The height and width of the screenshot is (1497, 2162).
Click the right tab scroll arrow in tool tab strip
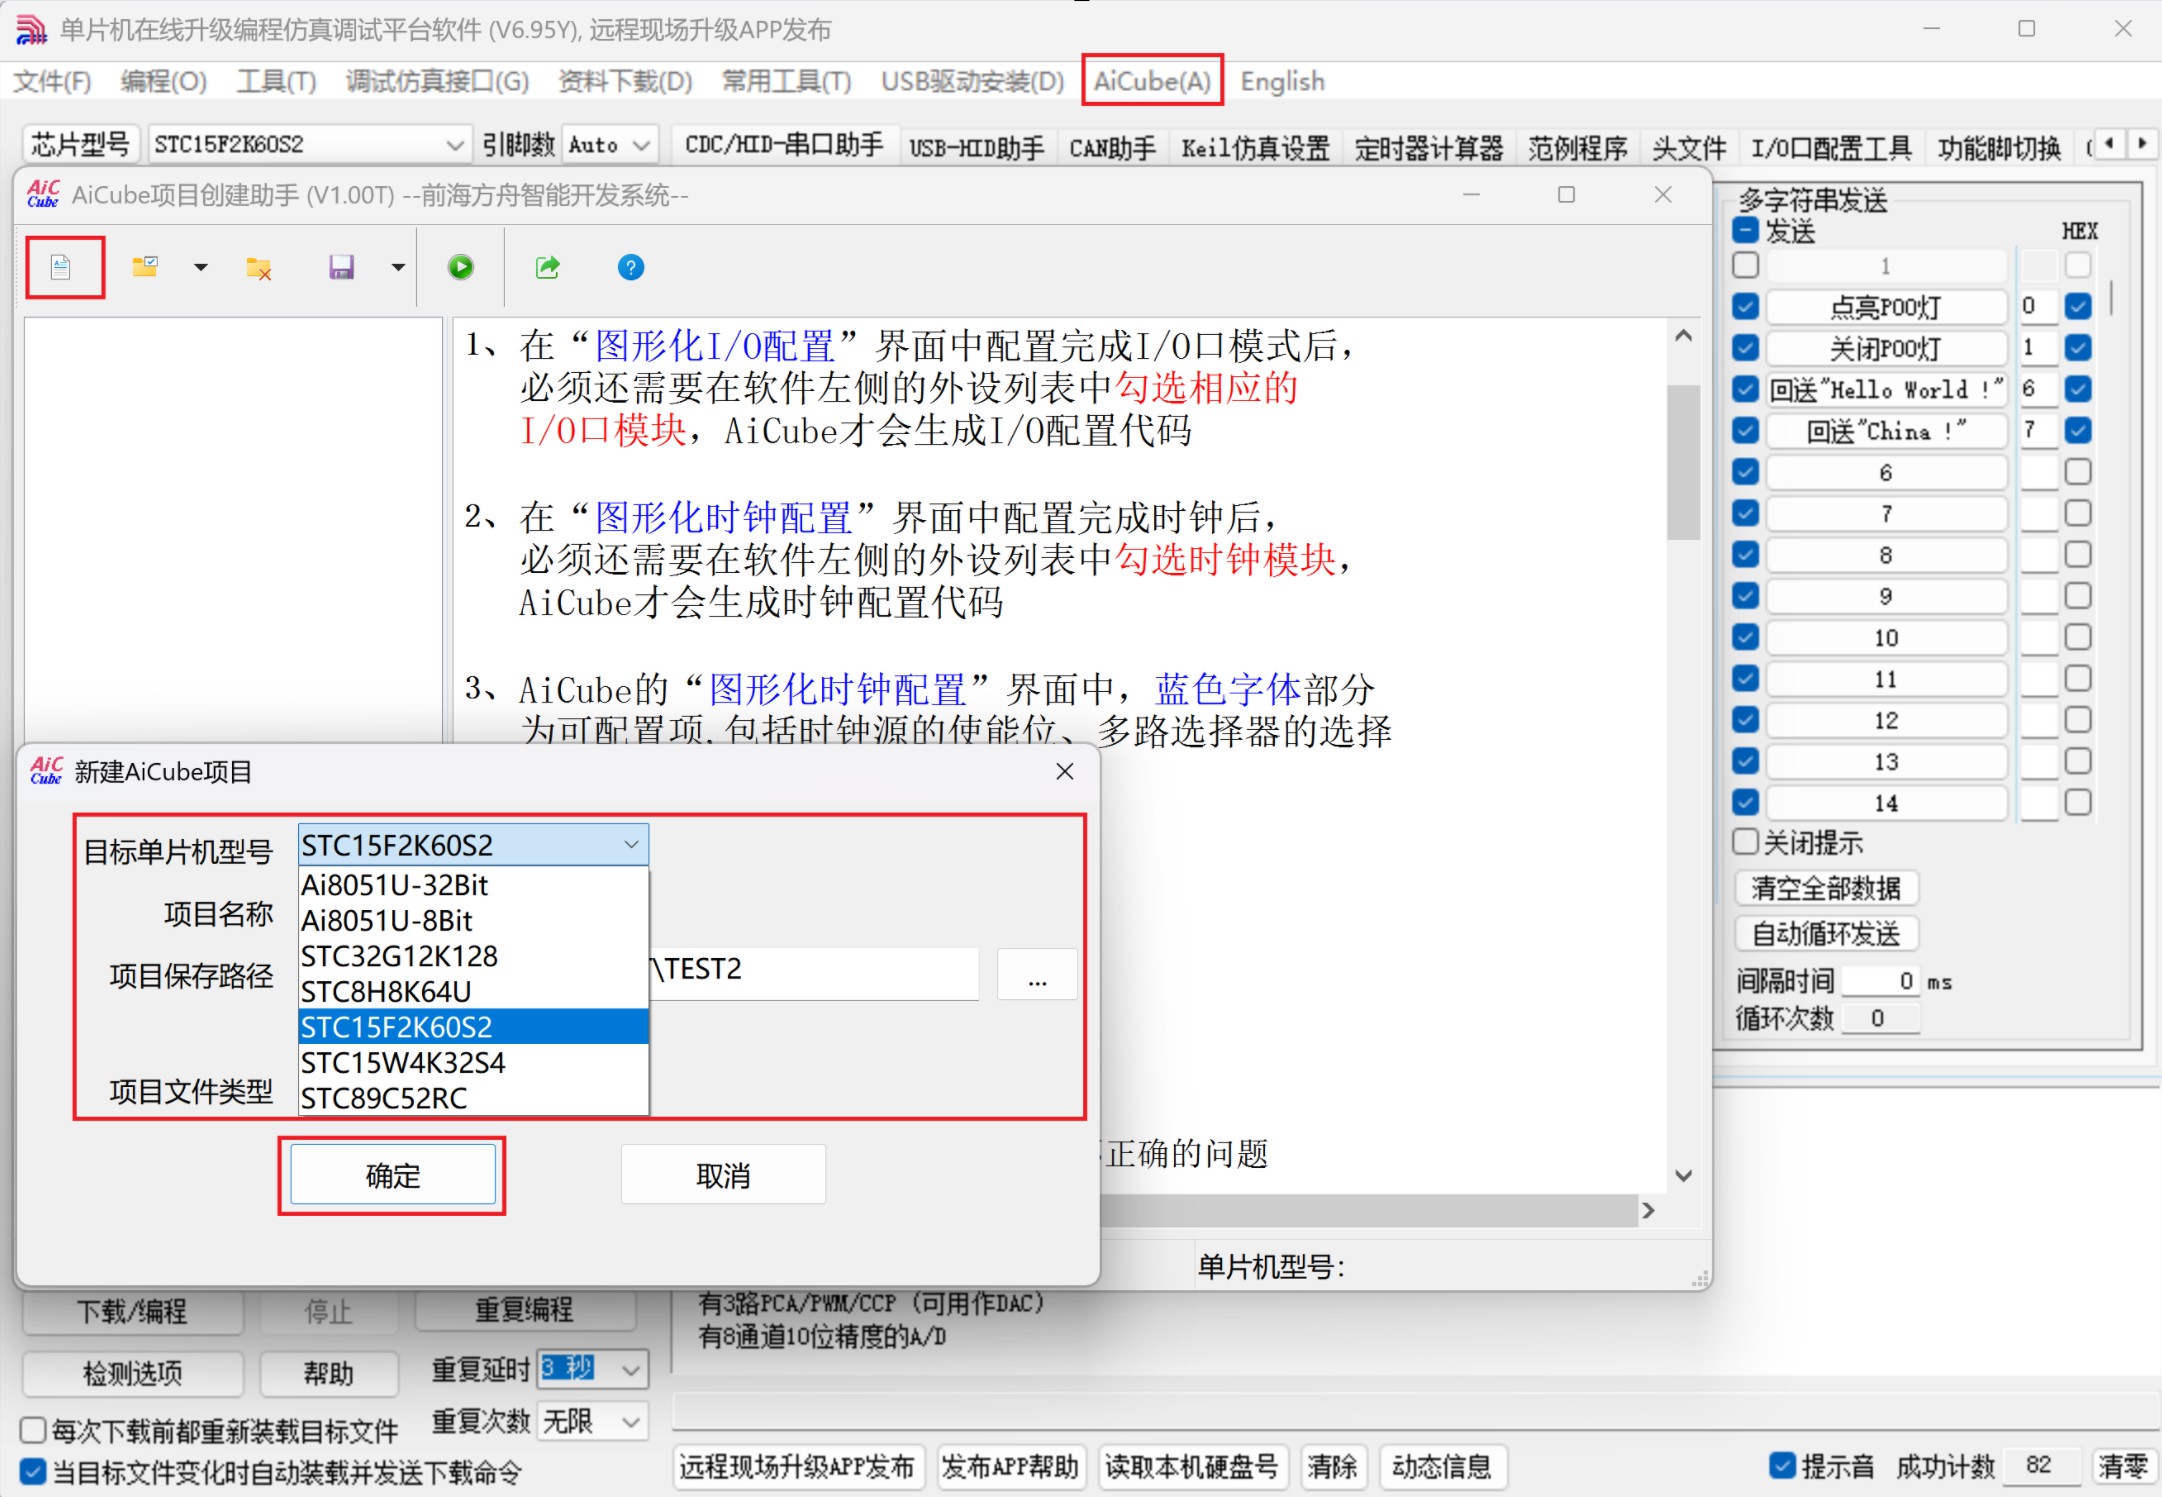pyautogui.click(x=2142, y=144)
